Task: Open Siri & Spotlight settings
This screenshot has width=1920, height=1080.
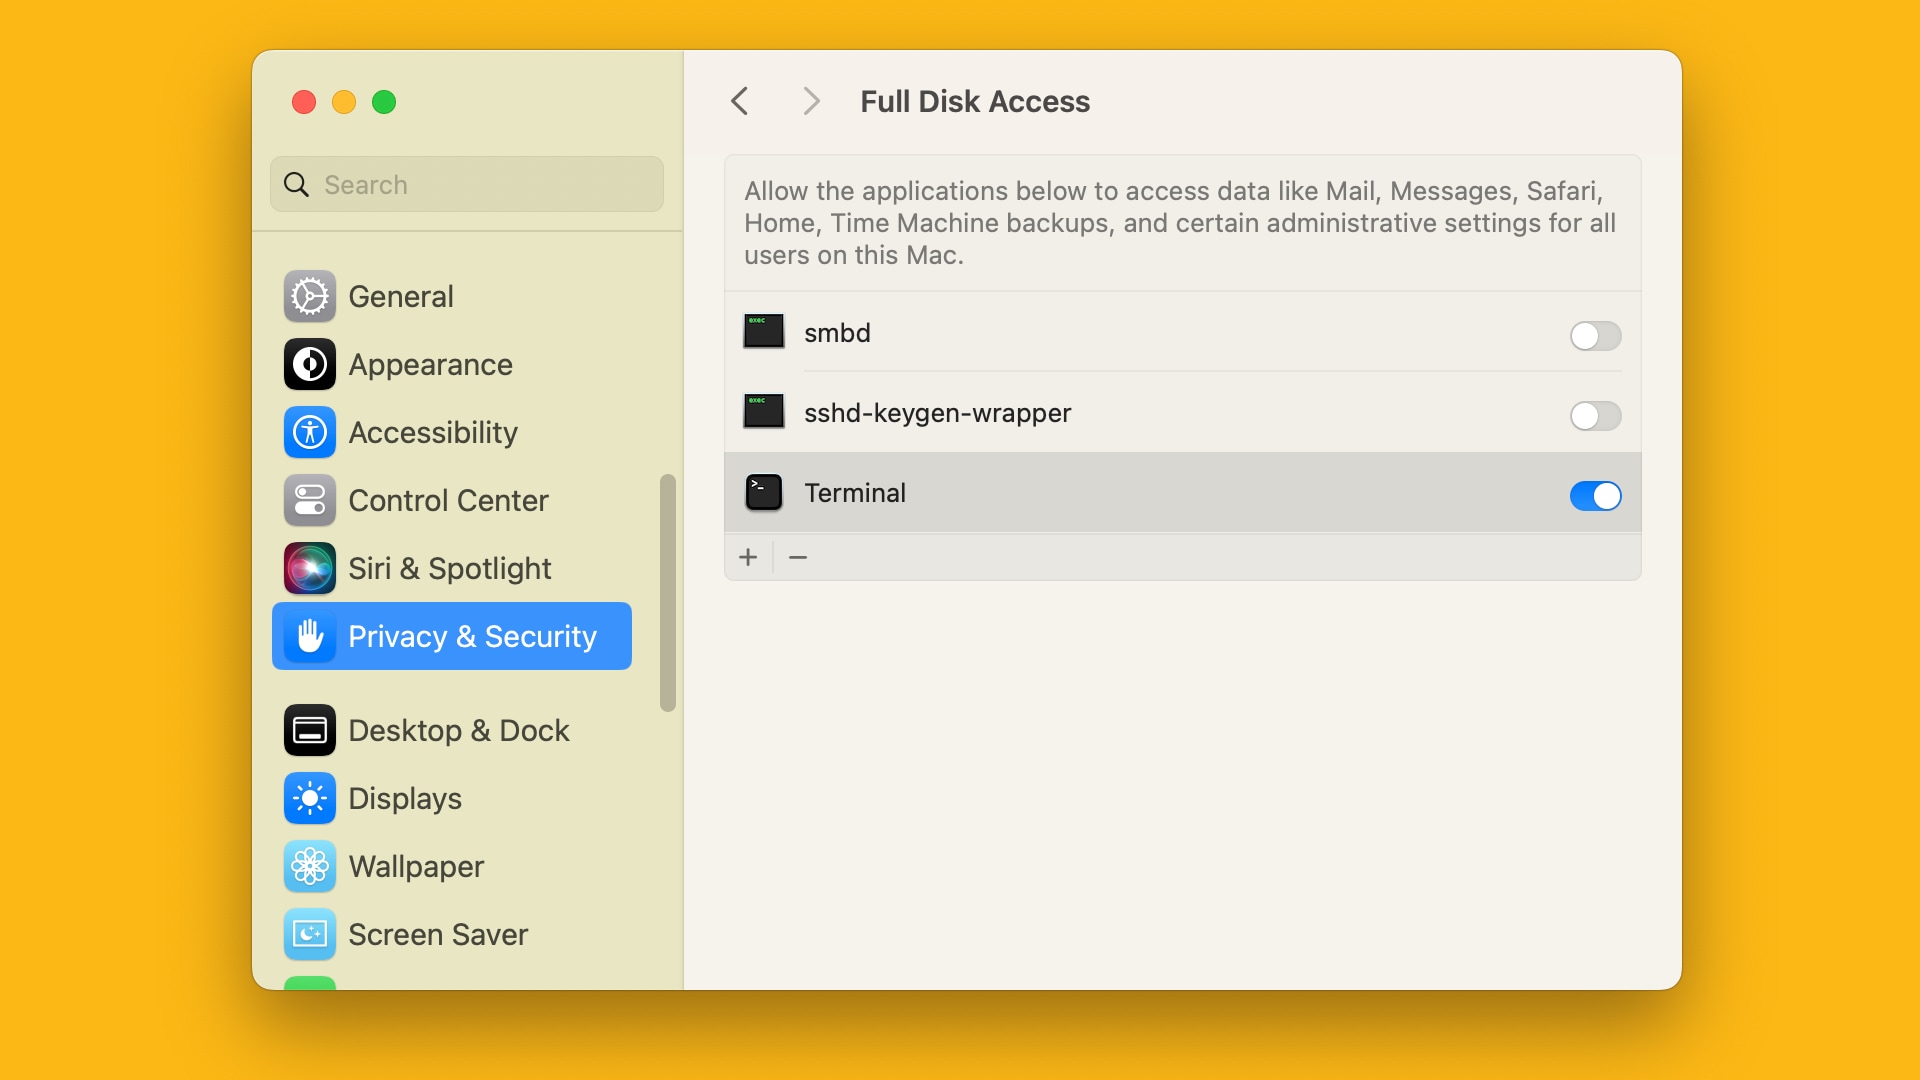Action: (x=452, y=568)
